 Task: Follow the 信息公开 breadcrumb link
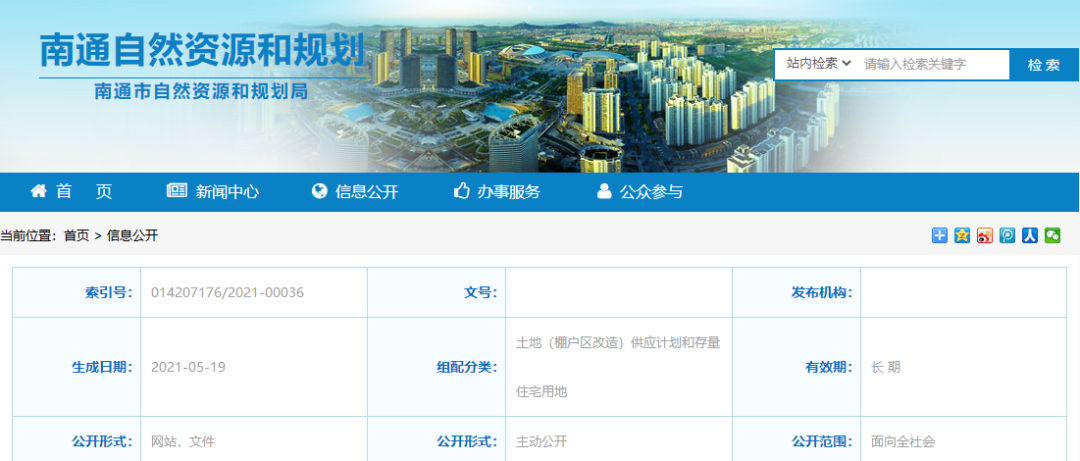click(x=132, y=236)
